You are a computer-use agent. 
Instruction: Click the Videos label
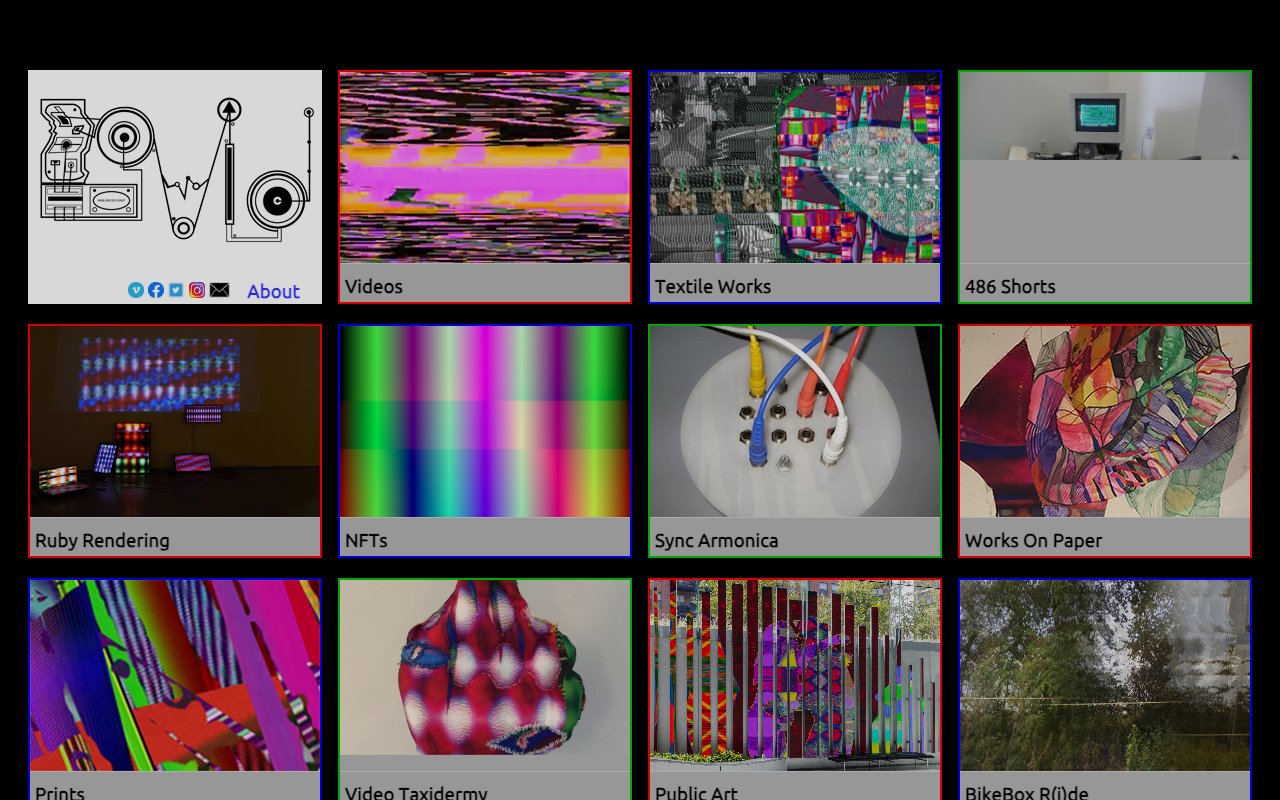tap(374, 286)
